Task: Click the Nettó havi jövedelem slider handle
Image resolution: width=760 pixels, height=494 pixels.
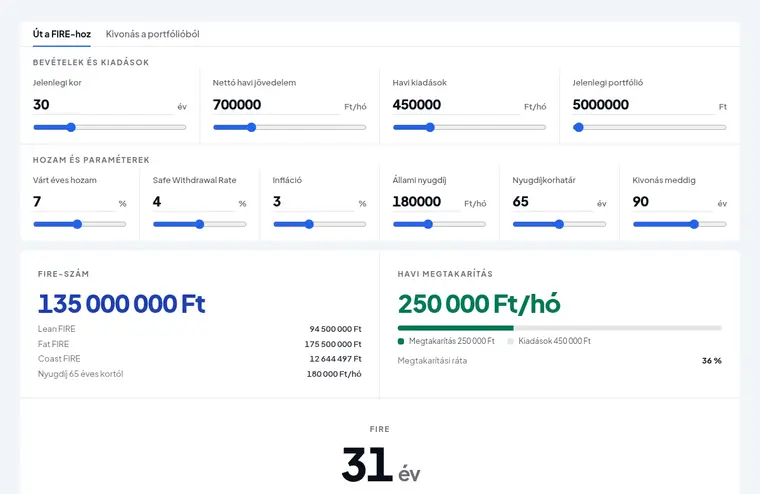Action: point(251,127)
